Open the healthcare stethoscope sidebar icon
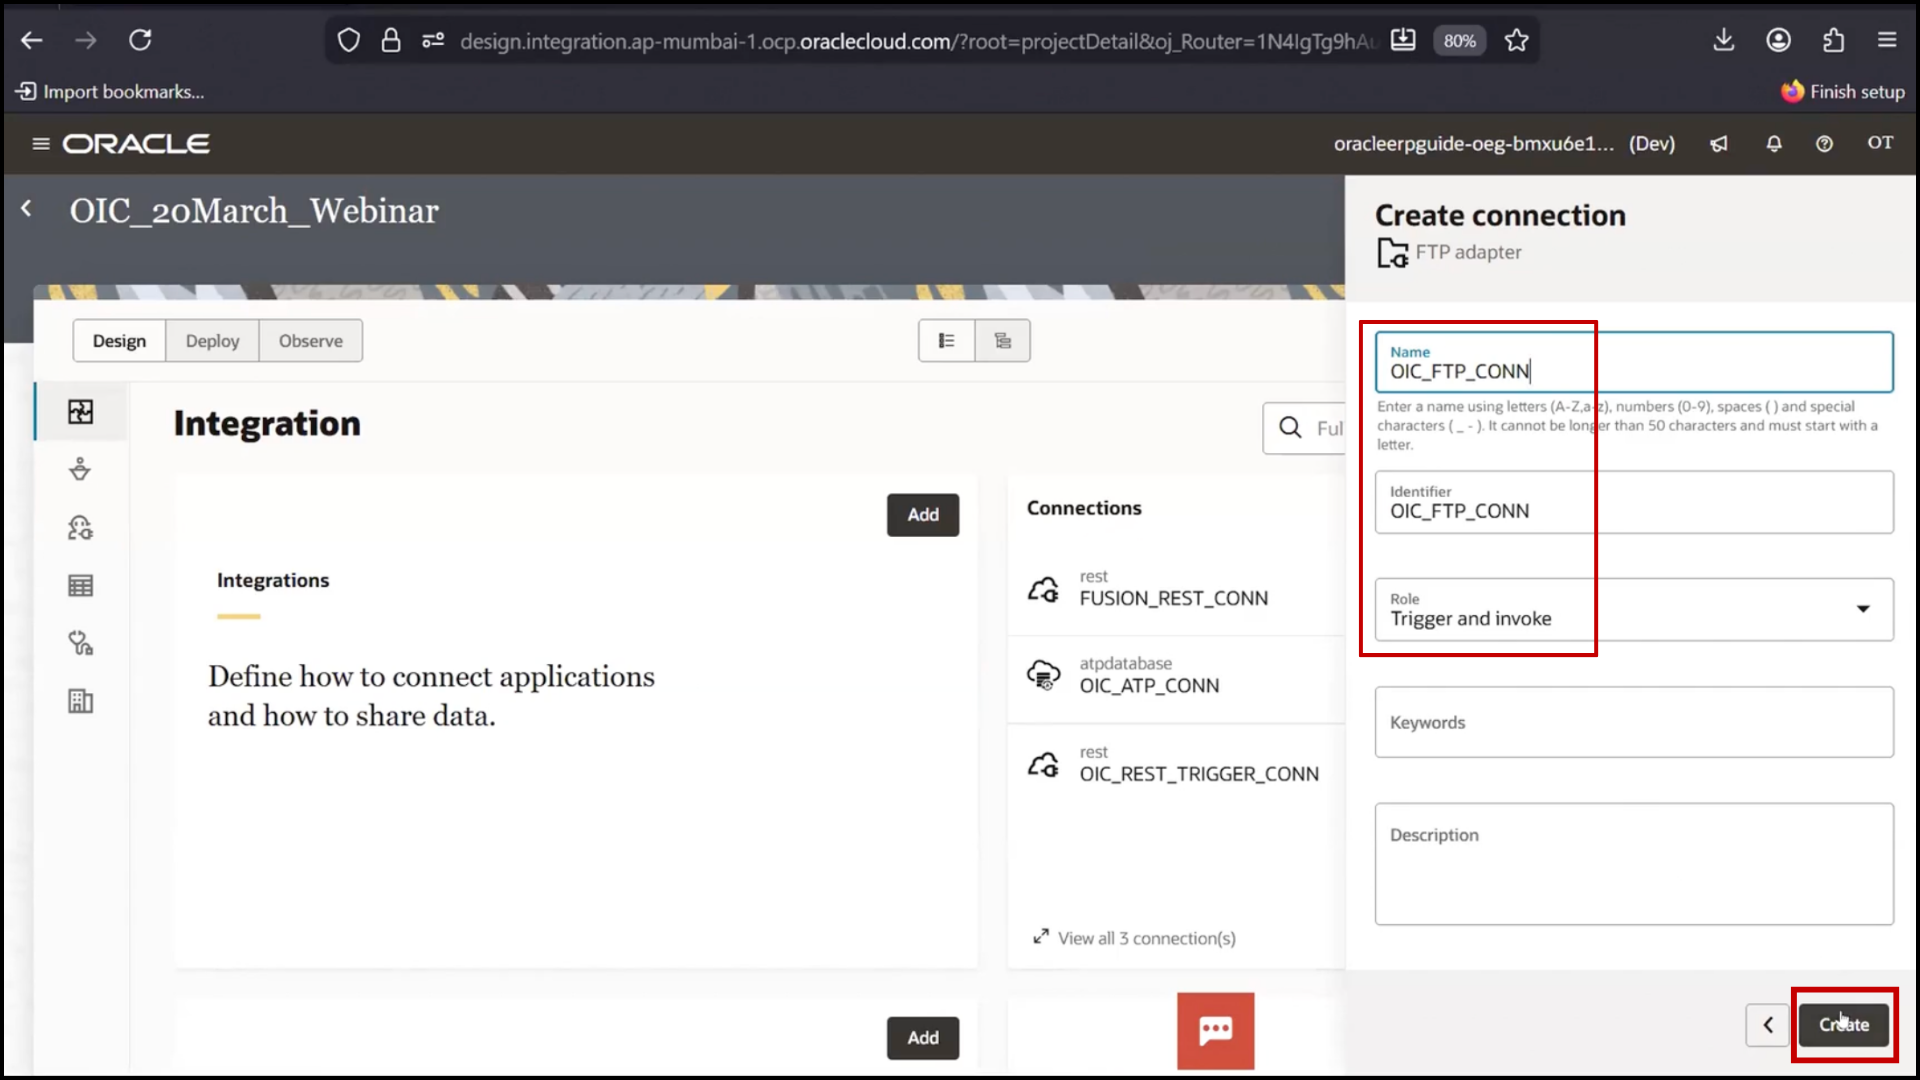Screen dimensions: 1920x1080 coord(81,643)
